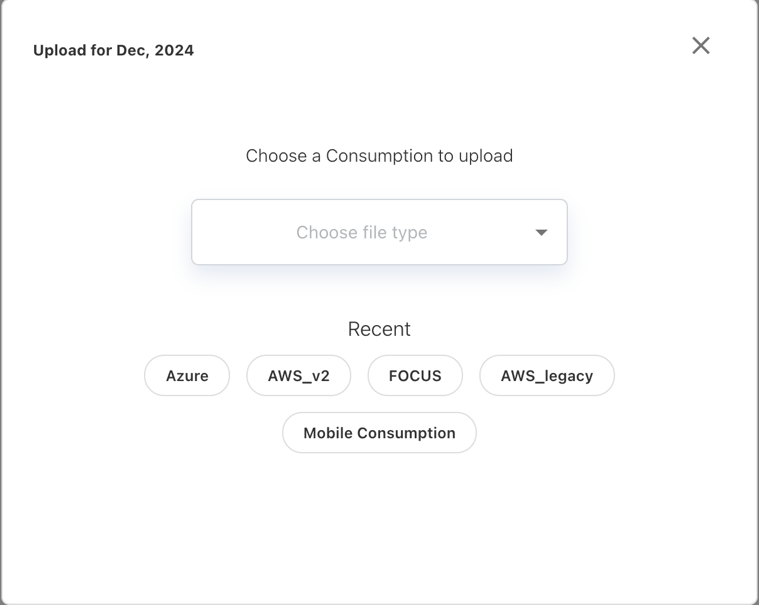This screenshot has width=759, height=605.
Task: Close the upload dialog with the X icon
Action: coord(701,45)
